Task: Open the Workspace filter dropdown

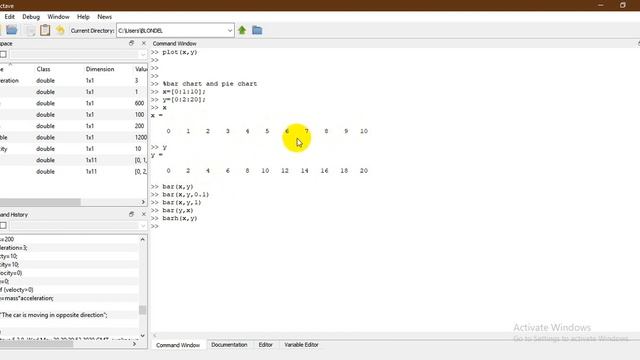Action: click(x=142, y=54)
